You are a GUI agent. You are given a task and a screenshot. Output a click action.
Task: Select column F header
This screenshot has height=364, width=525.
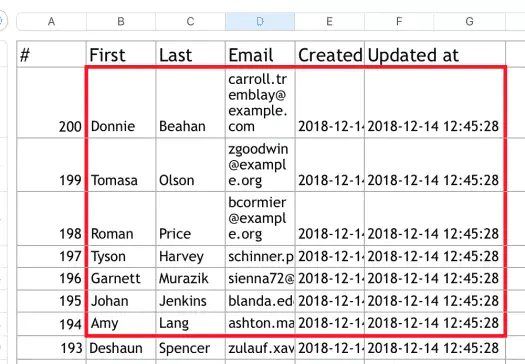399,21
